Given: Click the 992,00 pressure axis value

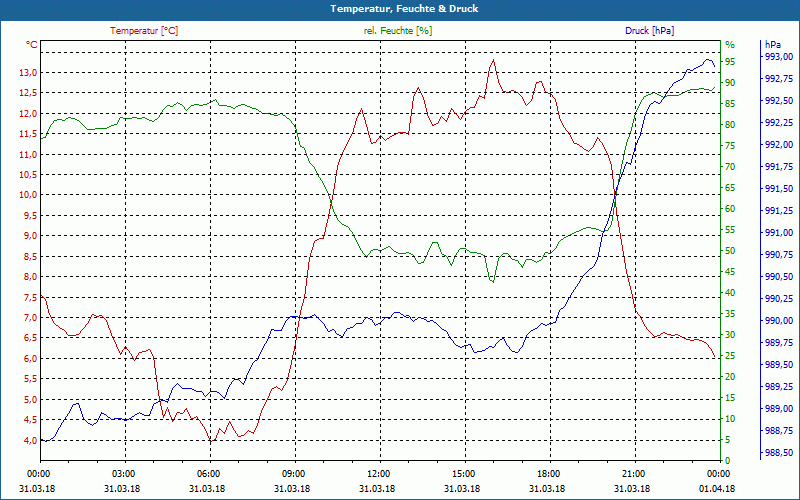Looking at the screenshot, I should click(x=779, y=144).
